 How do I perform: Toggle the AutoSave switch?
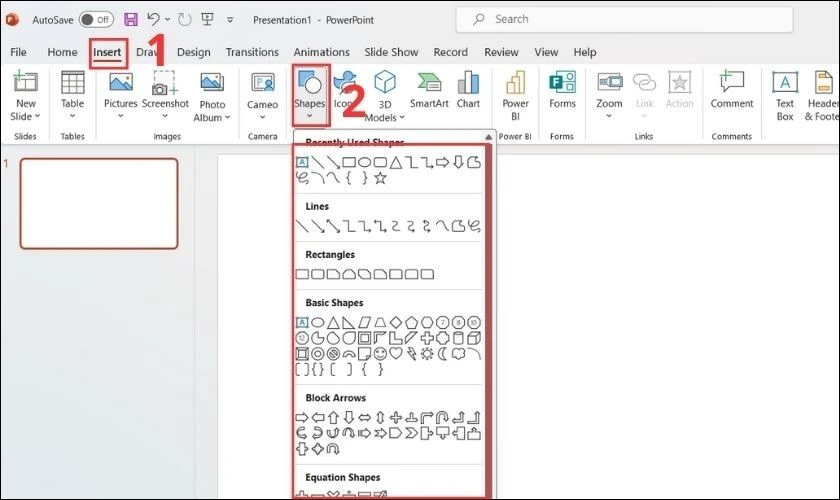(96, 20)
